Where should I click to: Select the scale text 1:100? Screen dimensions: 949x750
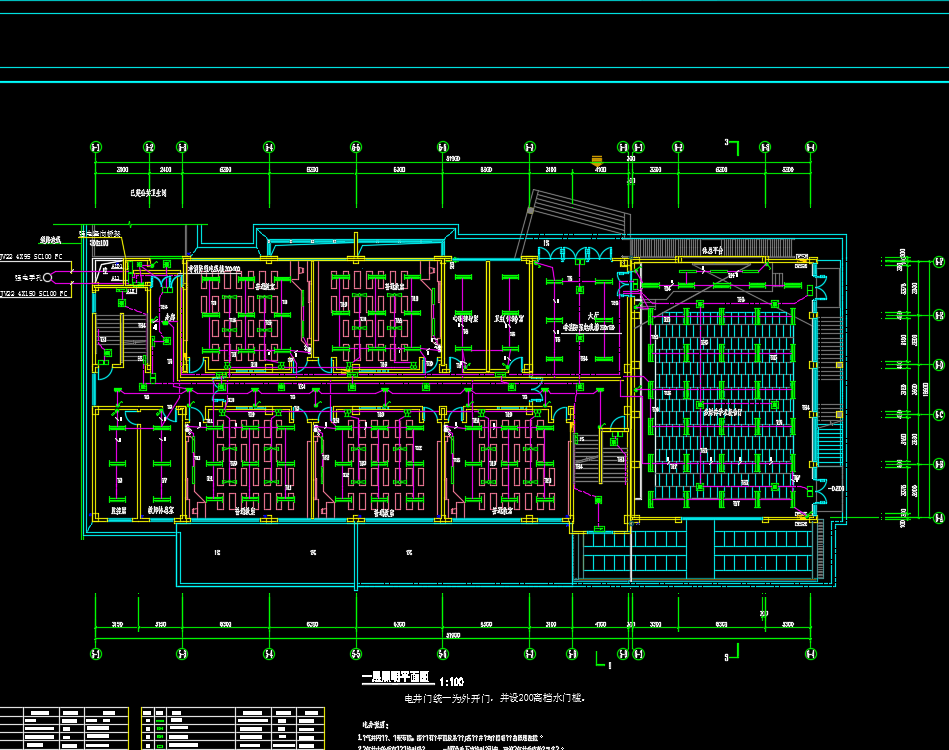tap(452, 682)
